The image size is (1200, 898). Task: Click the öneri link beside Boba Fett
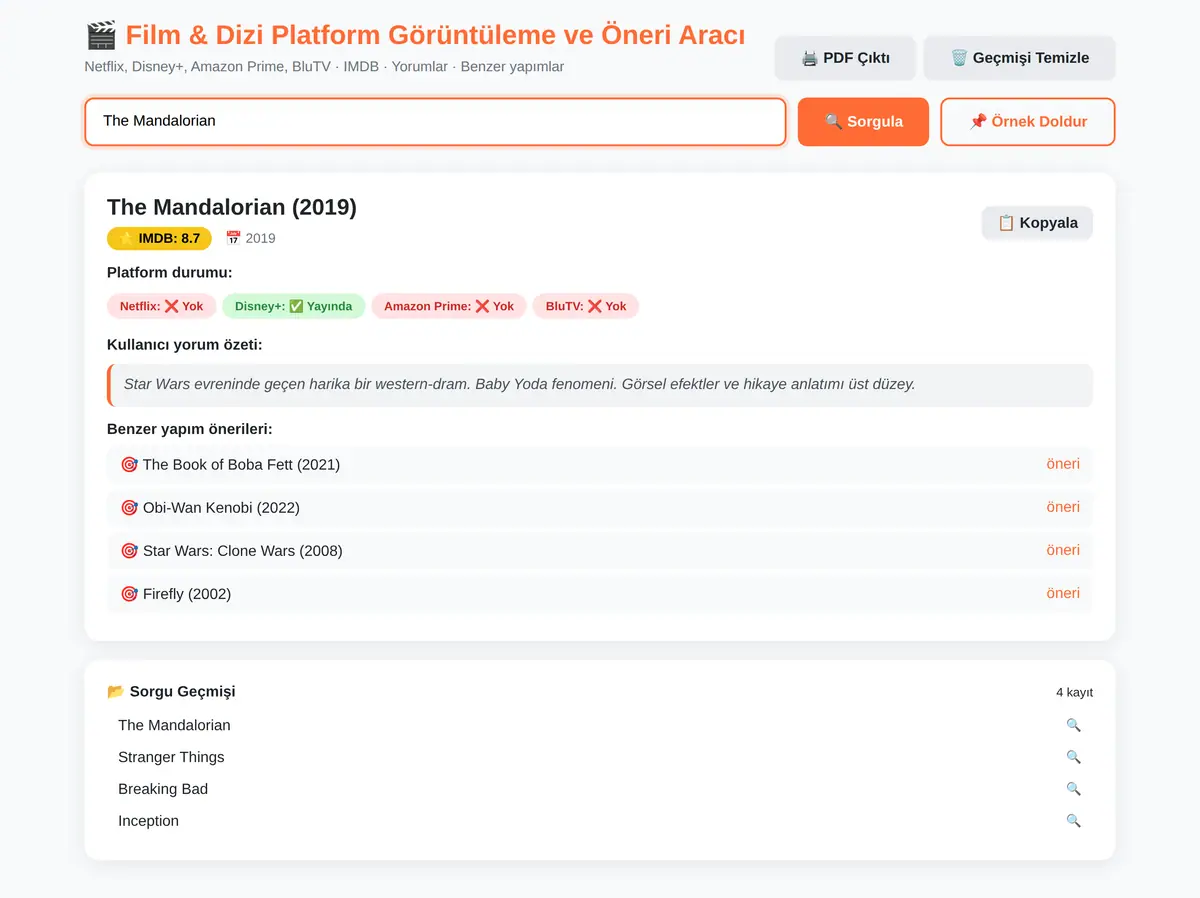point(1063,464)
